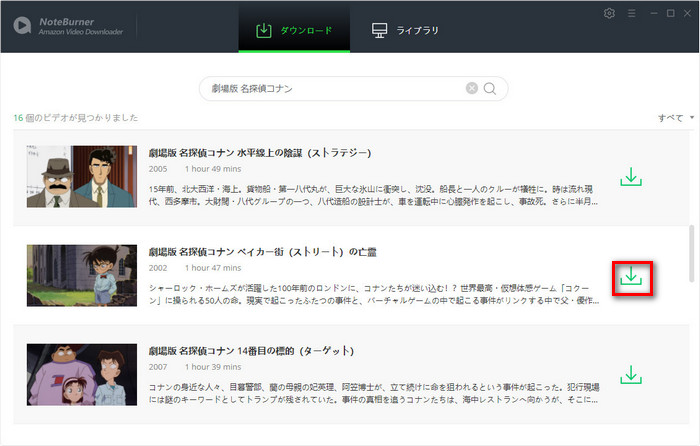The width and height of the screenshot is (700, 446).
Task: Minimize the NoteBurner window
Action: 654,13
